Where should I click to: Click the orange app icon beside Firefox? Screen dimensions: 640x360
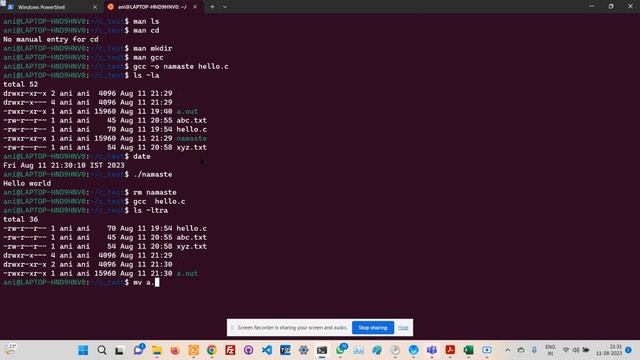(x=193, y=350)
